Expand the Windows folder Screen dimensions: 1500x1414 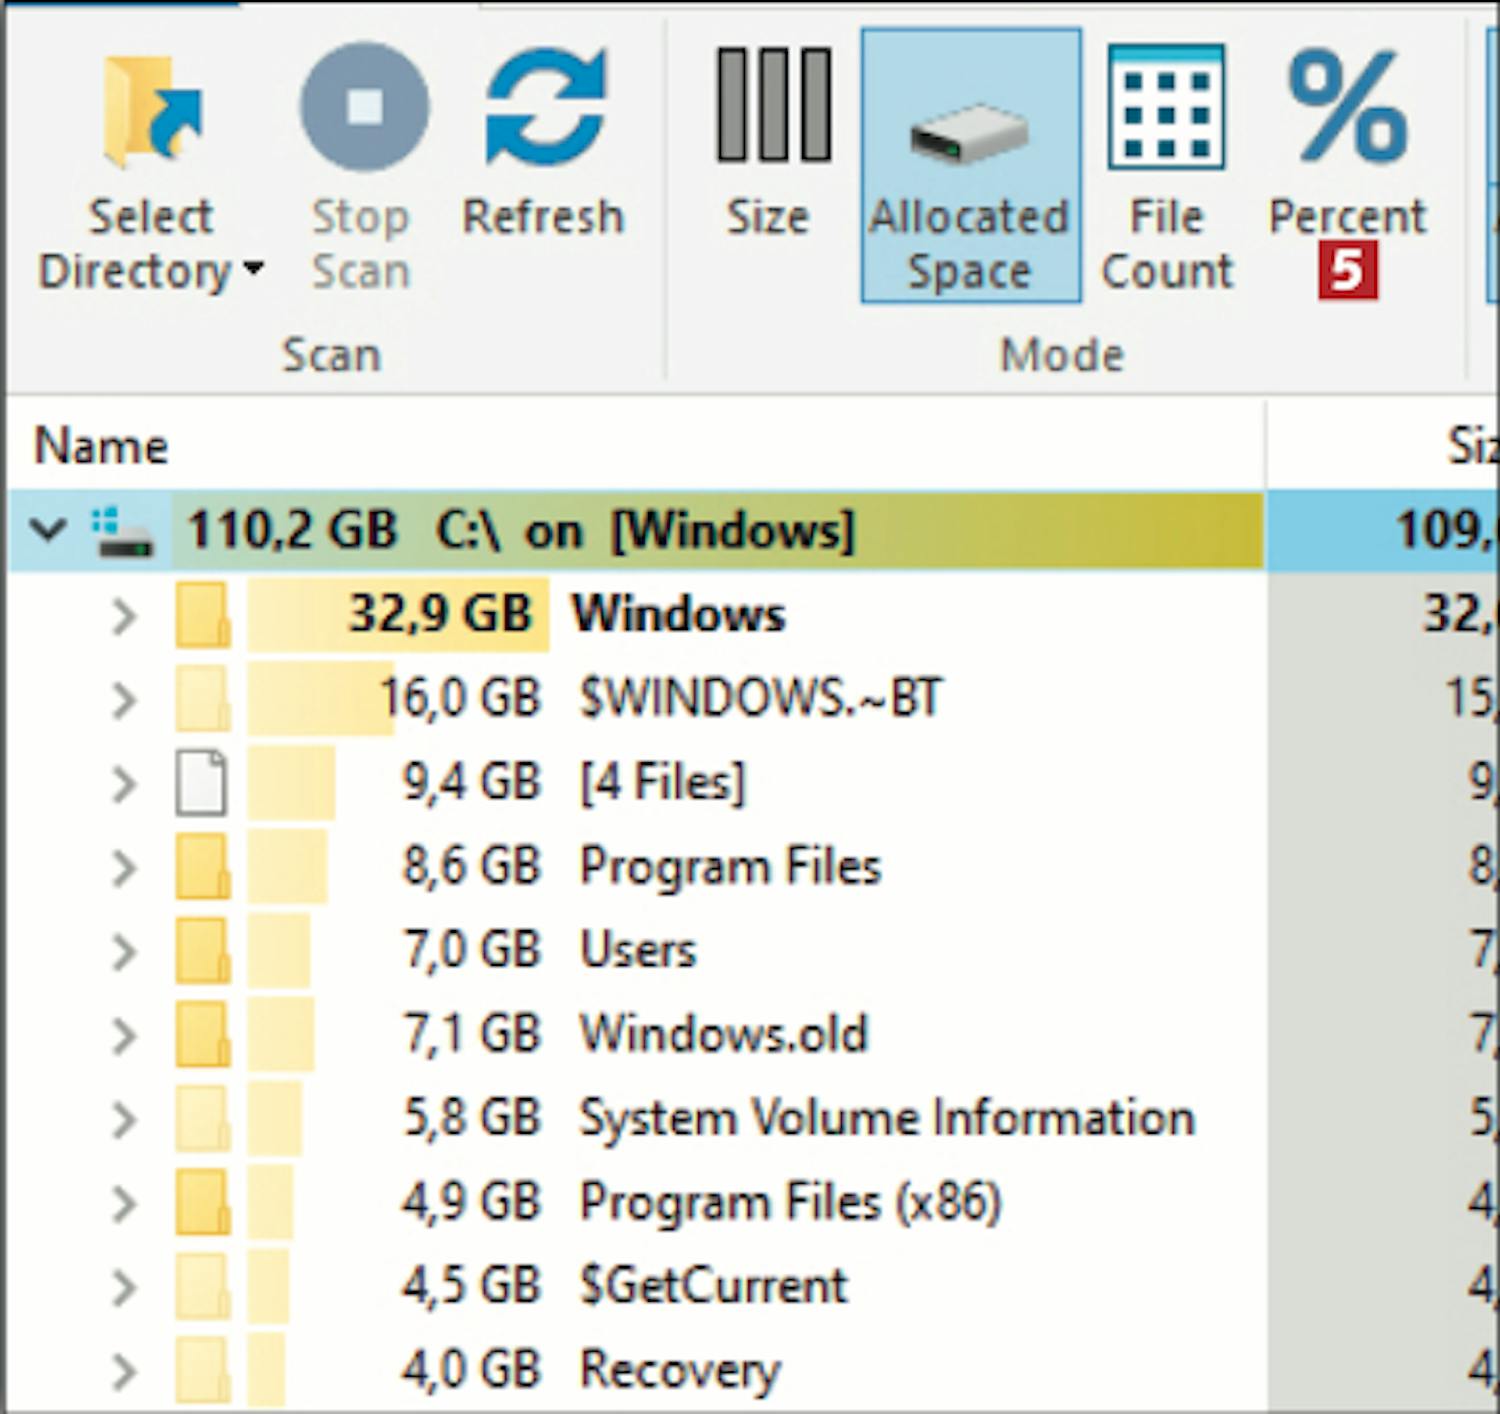click(123, 616)
